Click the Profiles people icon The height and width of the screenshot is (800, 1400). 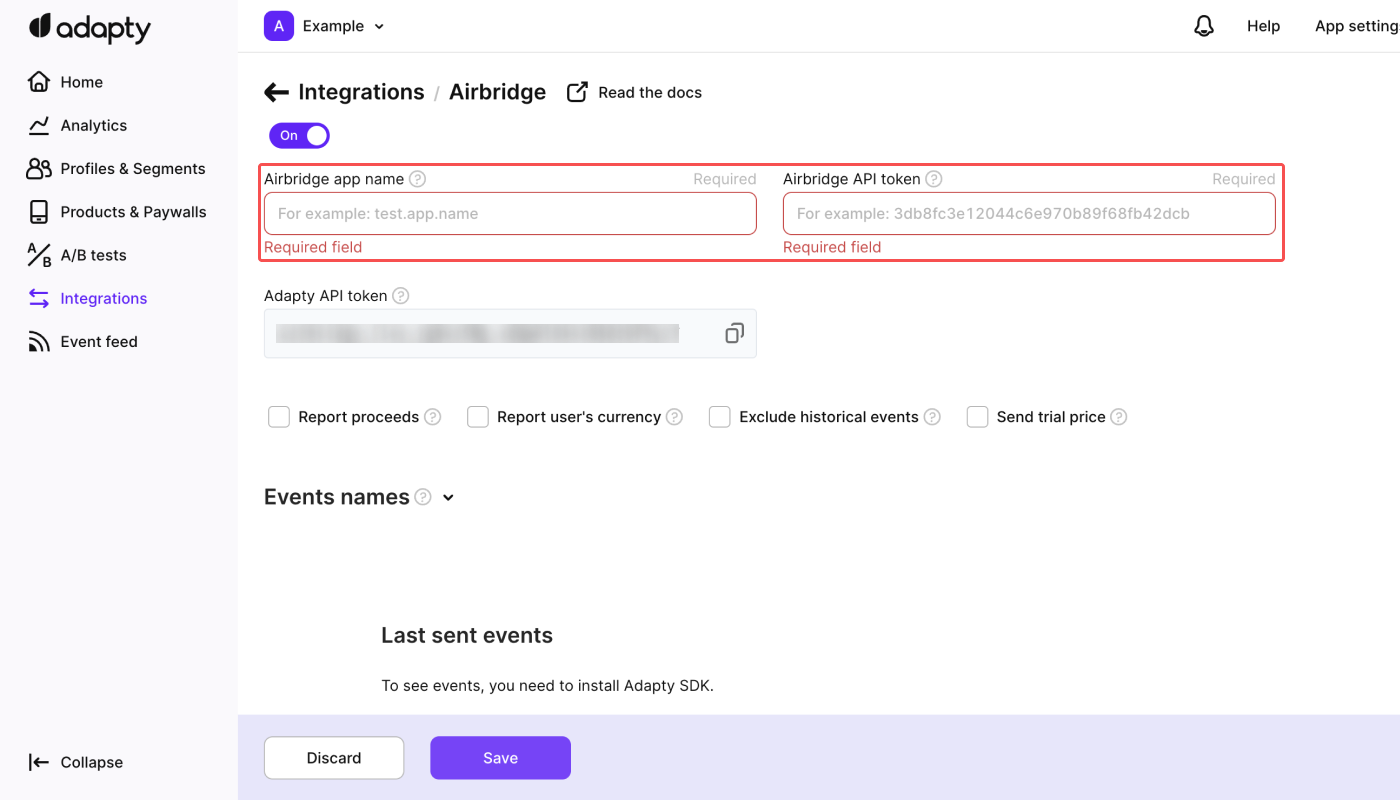[38, 168]
